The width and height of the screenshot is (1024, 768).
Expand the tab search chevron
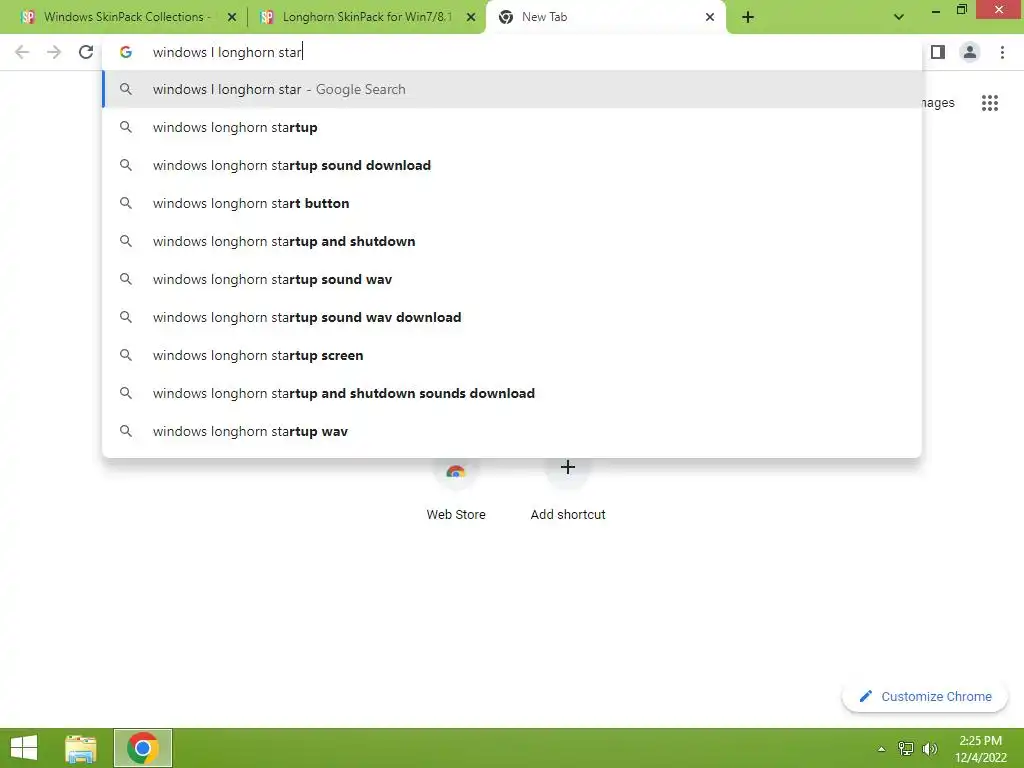(899, 17)
